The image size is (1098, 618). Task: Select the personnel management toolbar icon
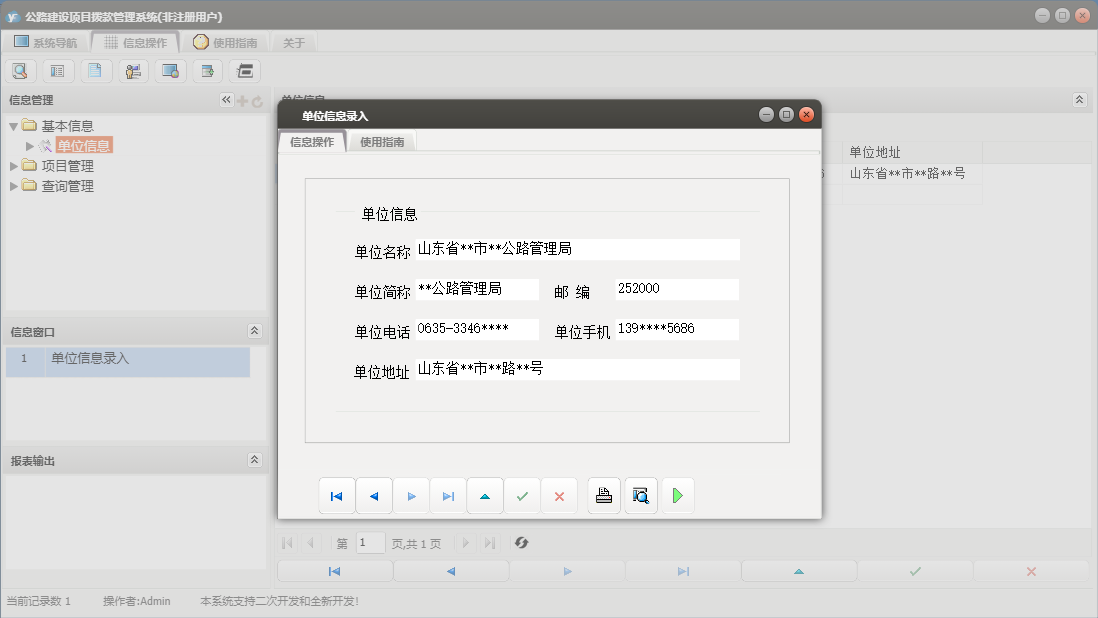(x=132, y=70)
